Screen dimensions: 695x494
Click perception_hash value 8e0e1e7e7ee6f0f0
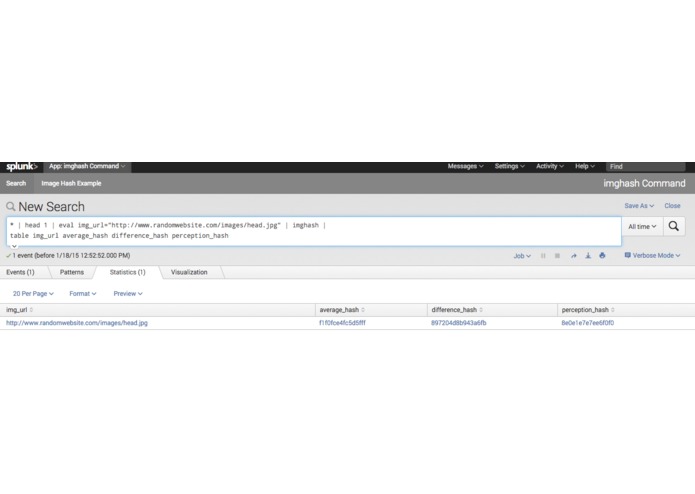pyautogui.click(x=588, y=323)
